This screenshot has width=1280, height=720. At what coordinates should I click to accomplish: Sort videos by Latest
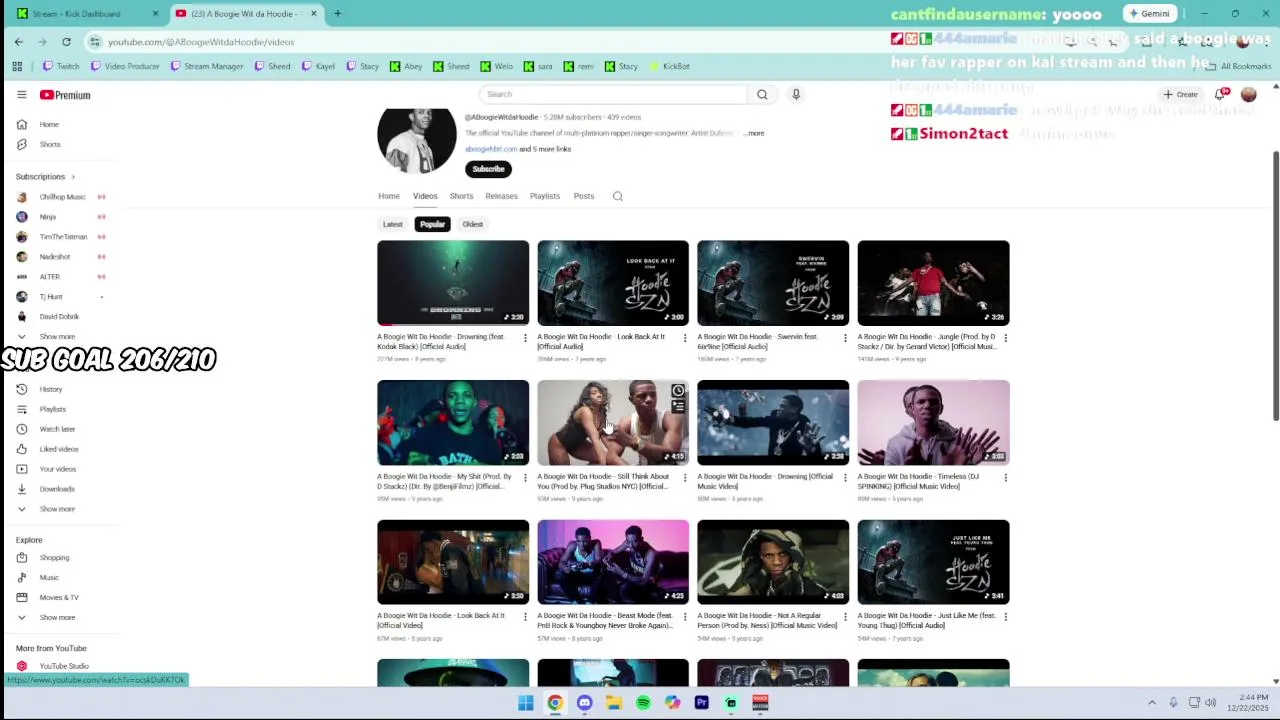point(393,224)
